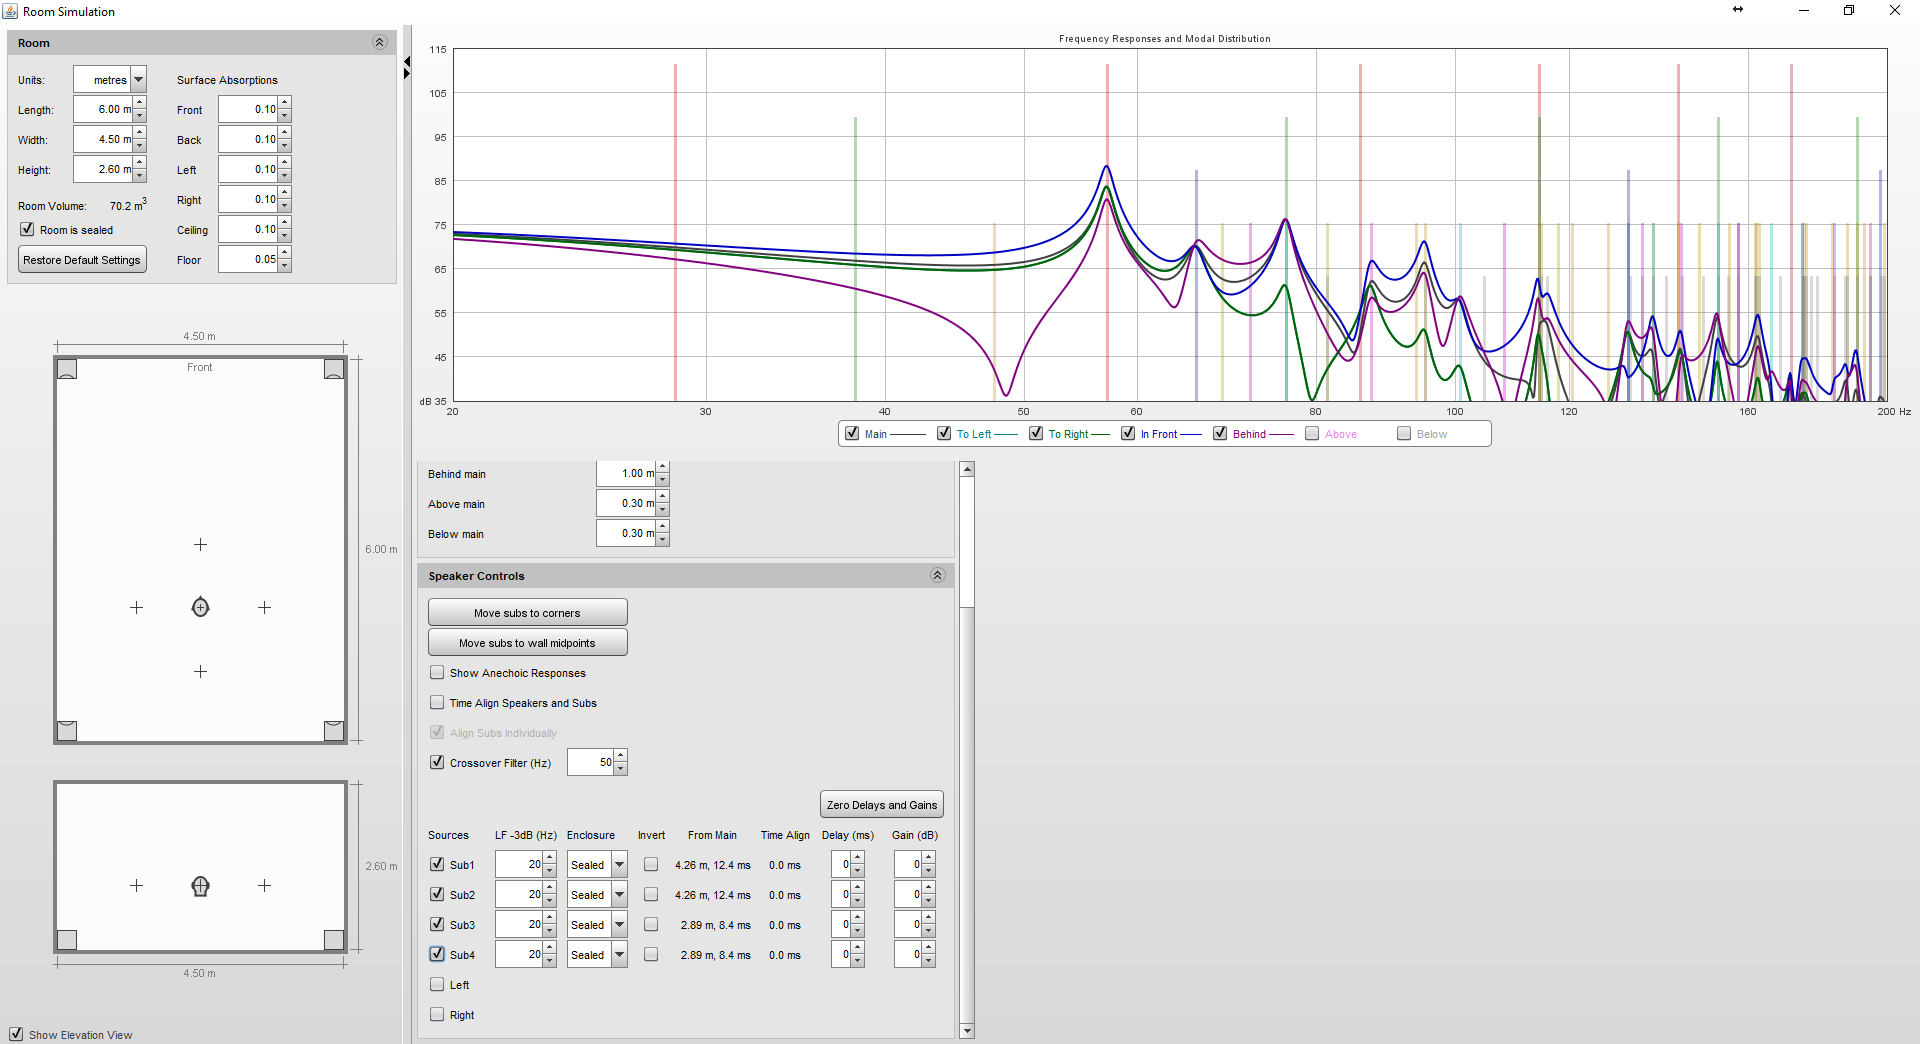This screenshot has height=1044, width=1920.
Task: Open Sub2 Enclosure dropdown
Action: point(620,895)
